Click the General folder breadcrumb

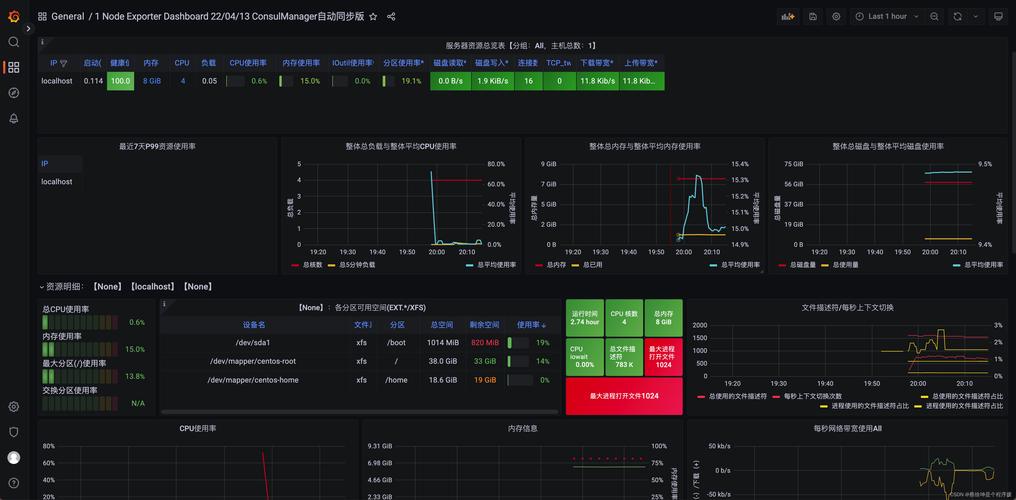pos(67,17)
